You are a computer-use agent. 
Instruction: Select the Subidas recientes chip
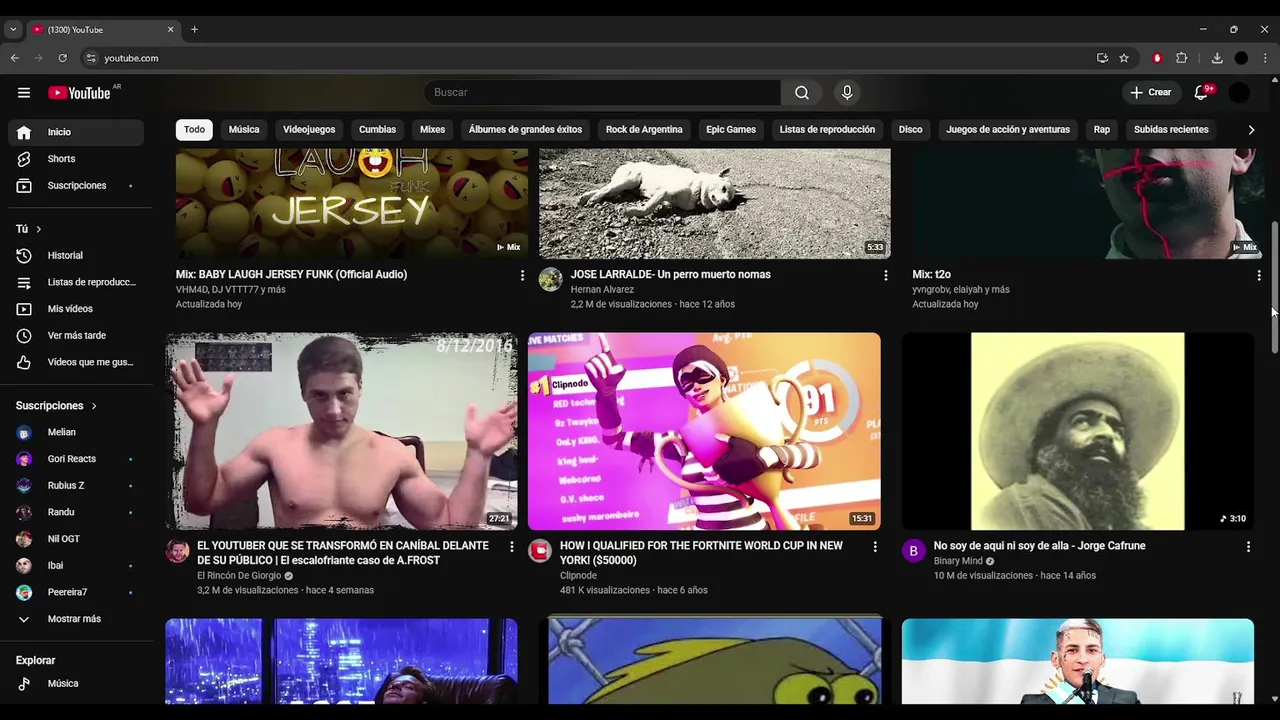coord(1171,130)
